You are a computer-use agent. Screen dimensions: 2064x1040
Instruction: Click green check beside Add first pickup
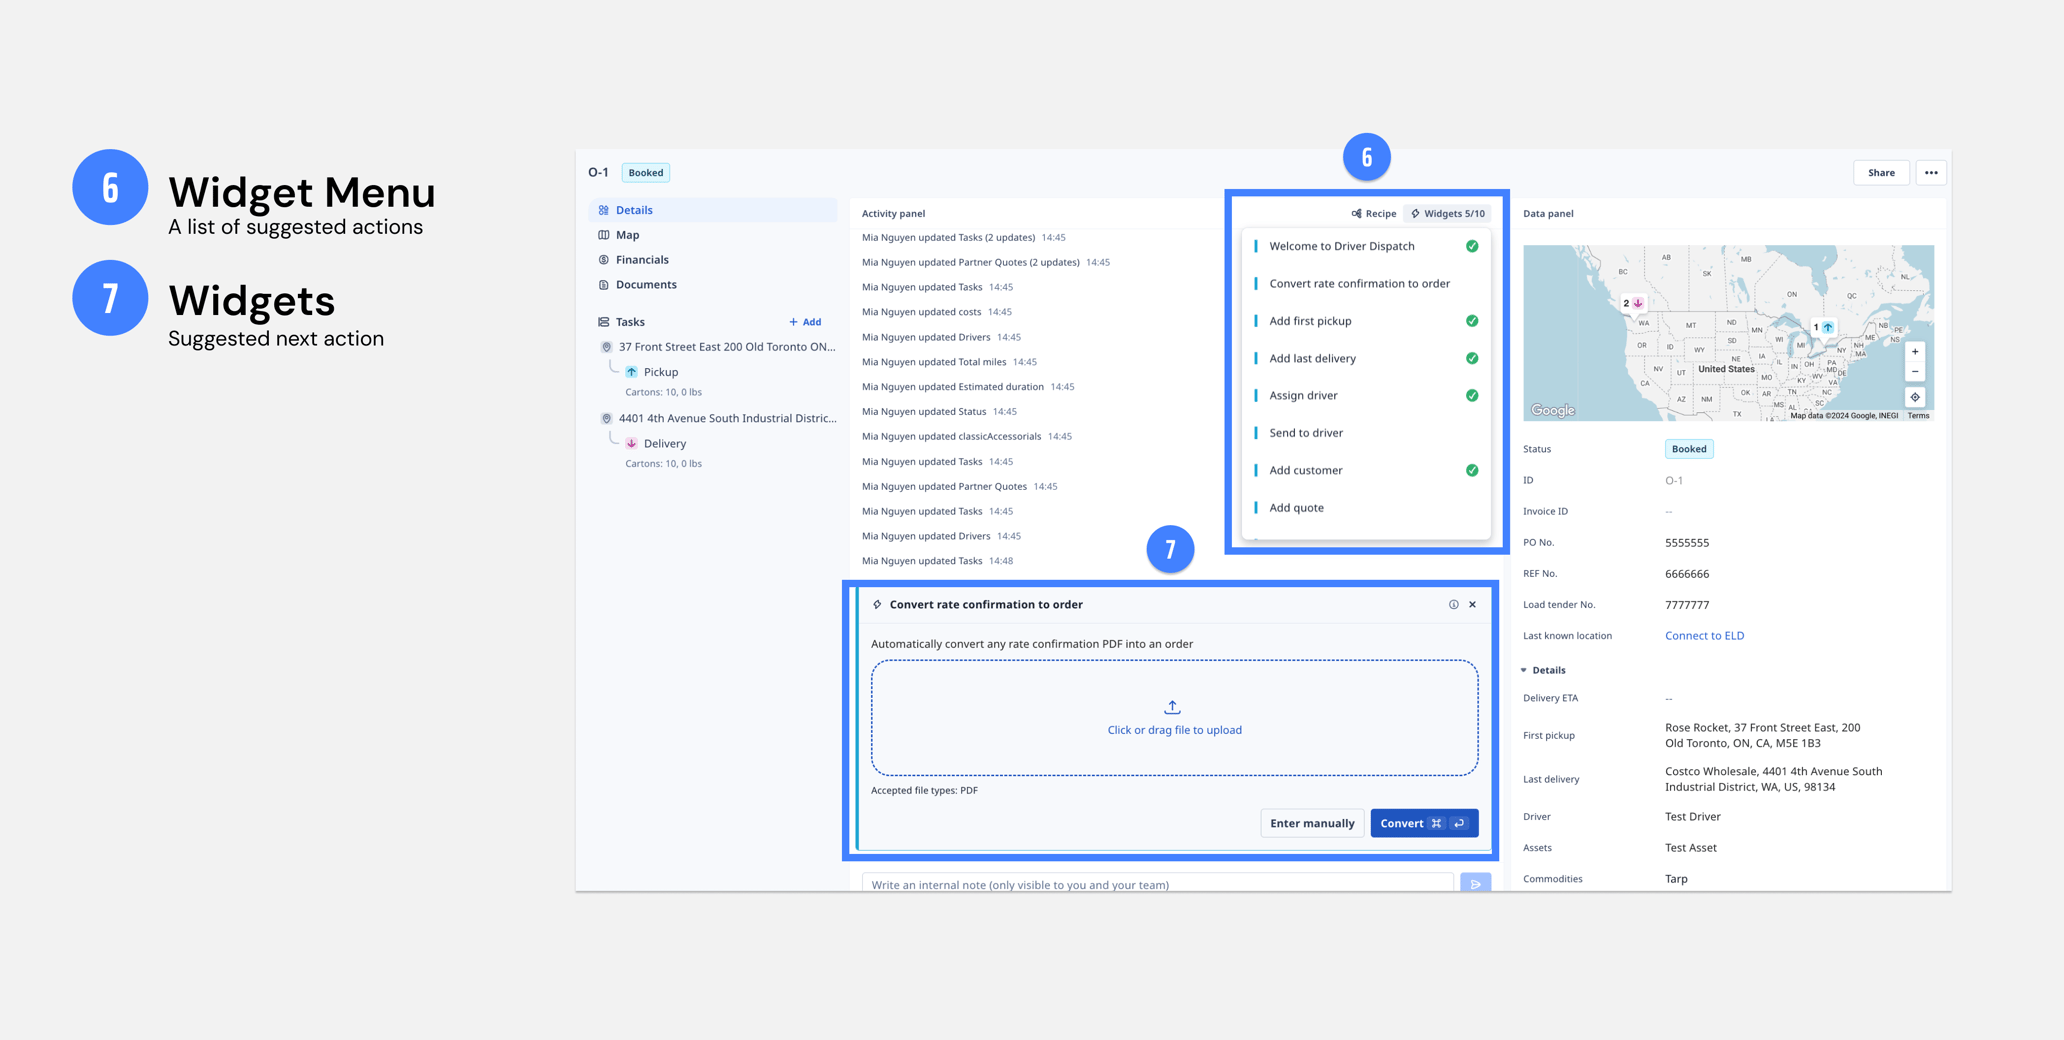tap(1472, 321)
